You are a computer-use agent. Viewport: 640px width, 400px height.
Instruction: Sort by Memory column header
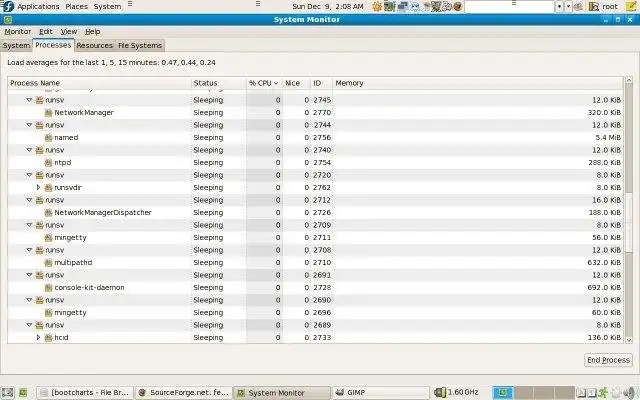coord(478,83)
